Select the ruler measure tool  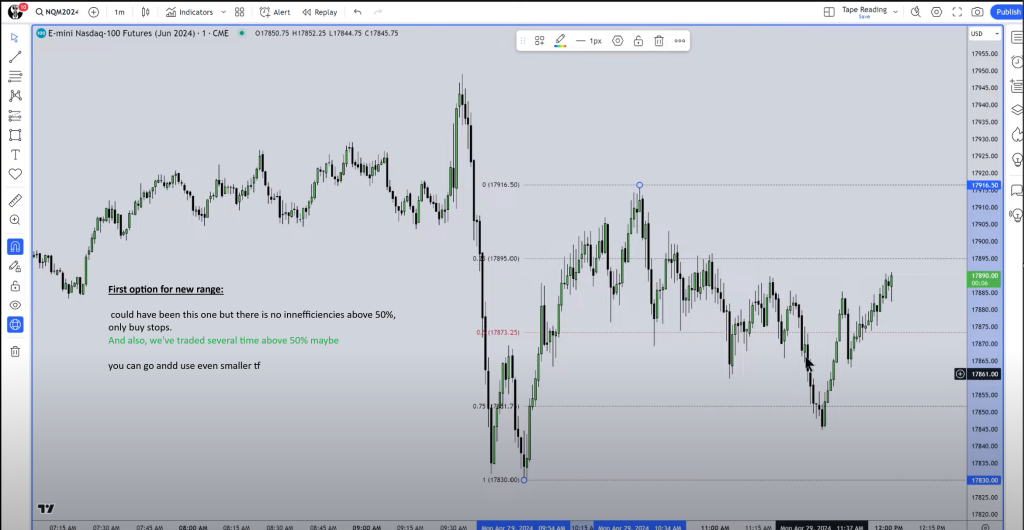(15, 200)
